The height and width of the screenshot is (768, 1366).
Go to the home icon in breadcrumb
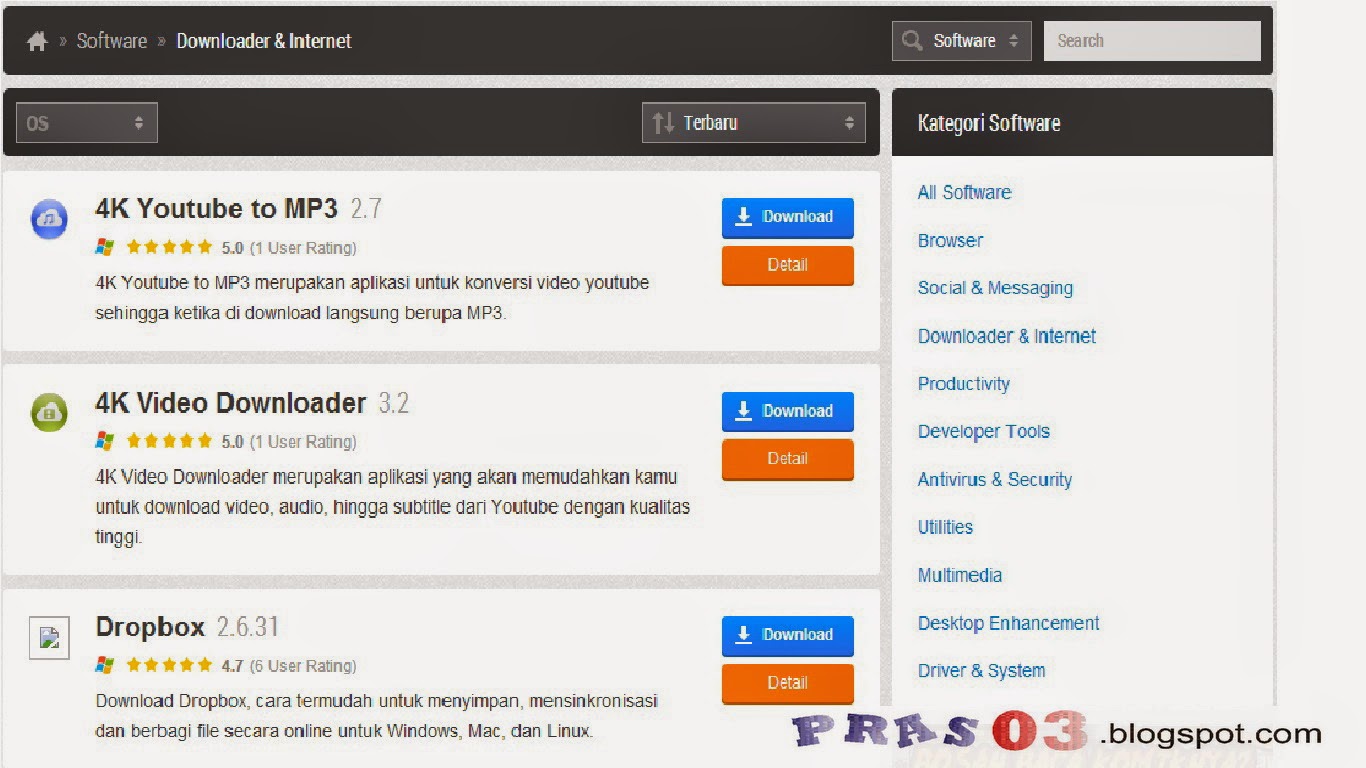(37, 41)
